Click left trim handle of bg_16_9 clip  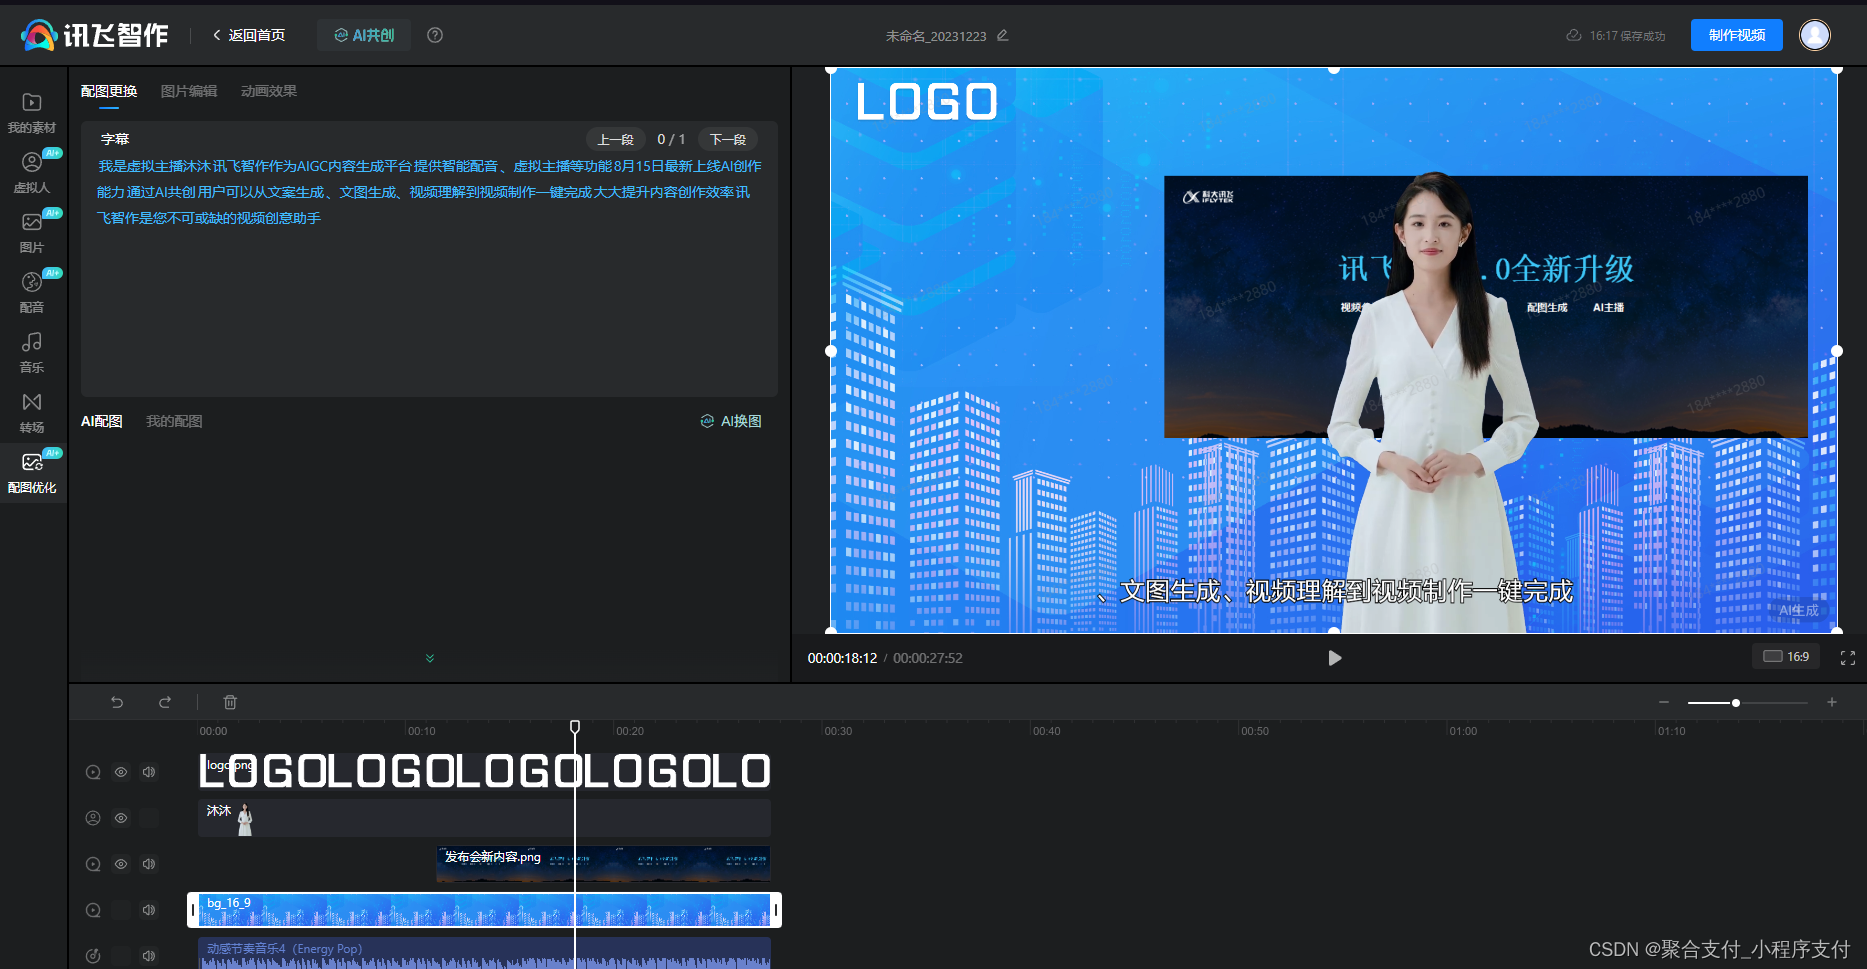click(193, 910)
